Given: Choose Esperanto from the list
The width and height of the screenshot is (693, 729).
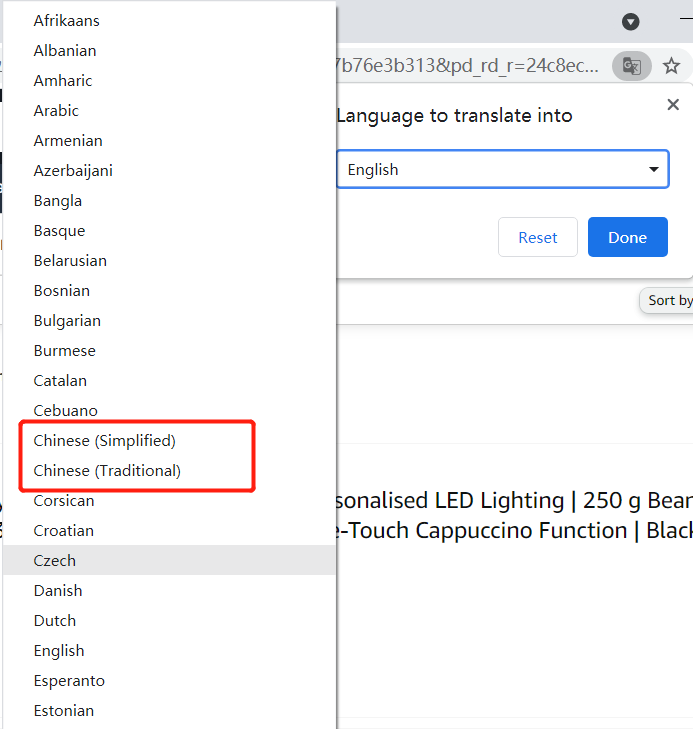Looking at the screenshot, I should click(x=169, y=681).
